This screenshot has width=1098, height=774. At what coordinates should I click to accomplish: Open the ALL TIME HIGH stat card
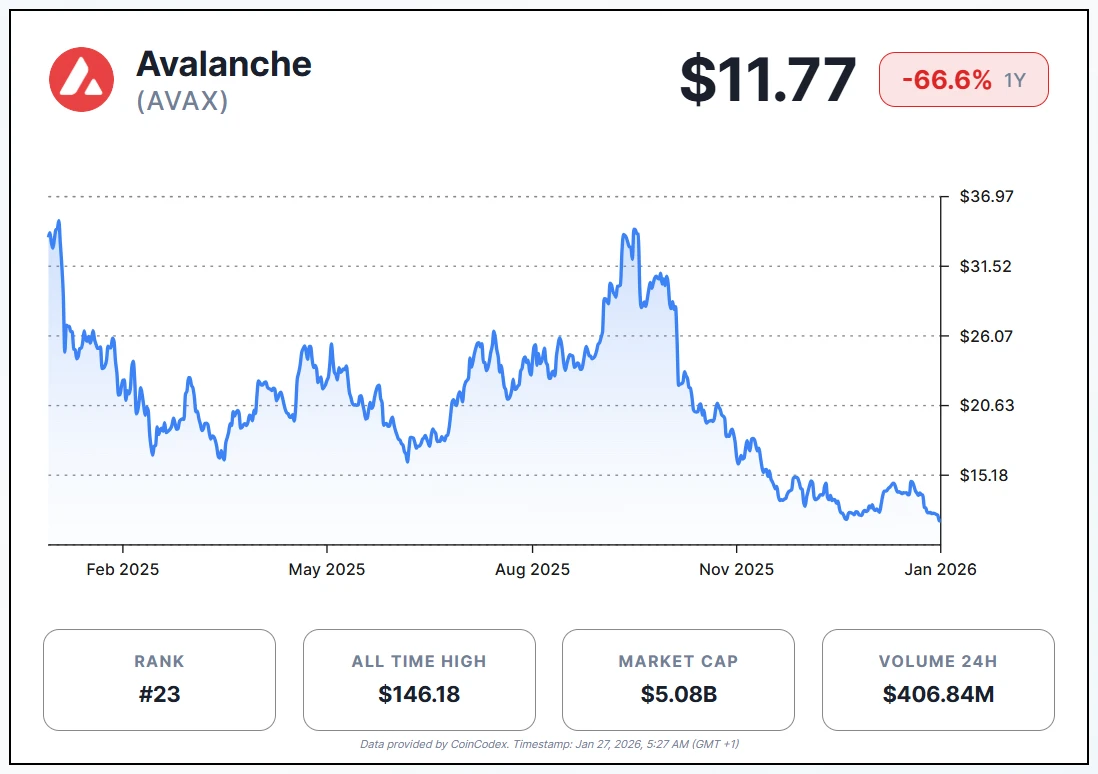(x=419, y=679)
